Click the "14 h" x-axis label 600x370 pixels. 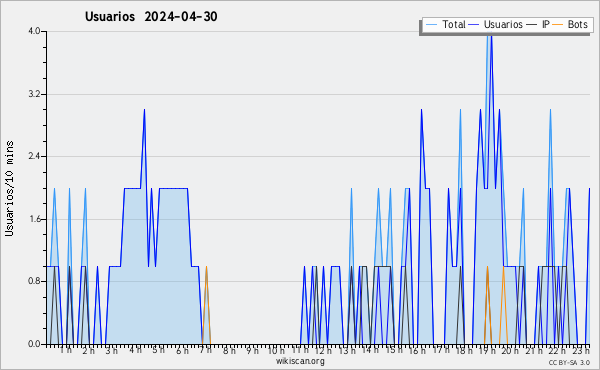(x=370, y=350)
